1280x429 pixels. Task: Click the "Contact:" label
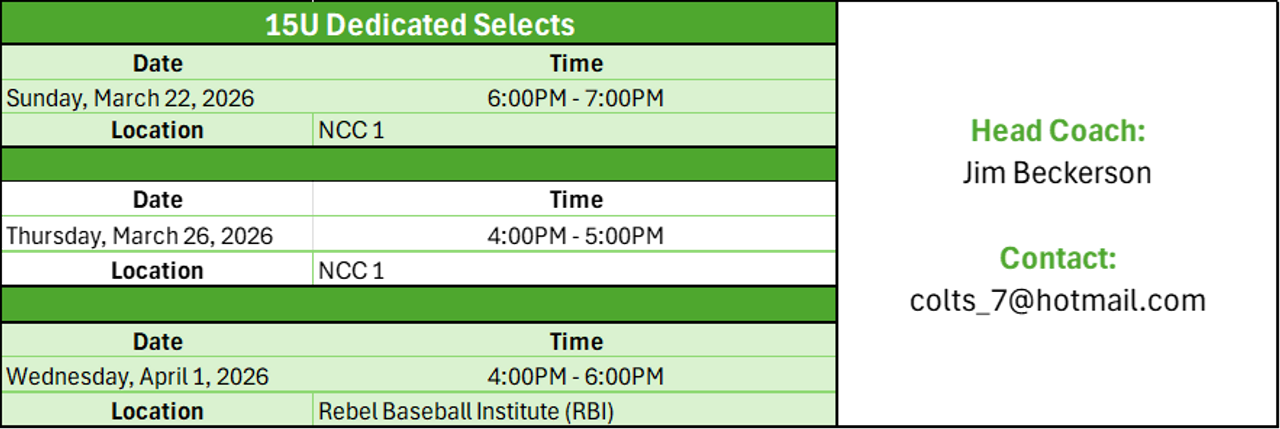point(1058,258)
